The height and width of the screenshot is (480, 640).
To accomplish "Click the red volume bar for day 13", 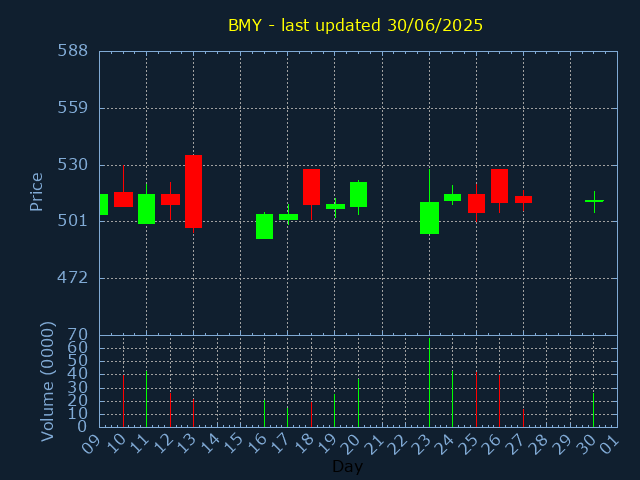I will click(x=193, y=413).
